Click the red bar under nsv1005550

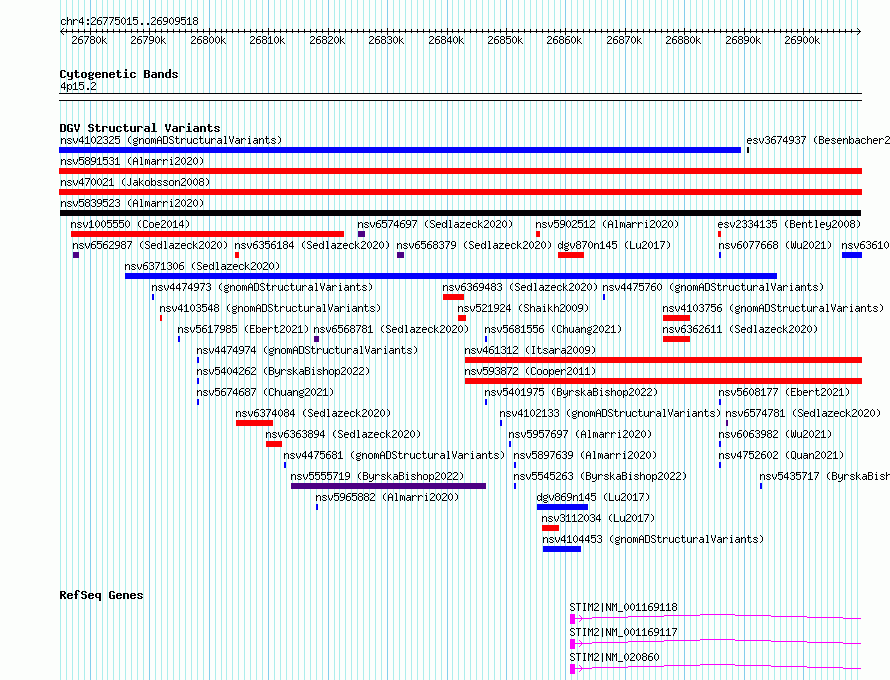207,234
